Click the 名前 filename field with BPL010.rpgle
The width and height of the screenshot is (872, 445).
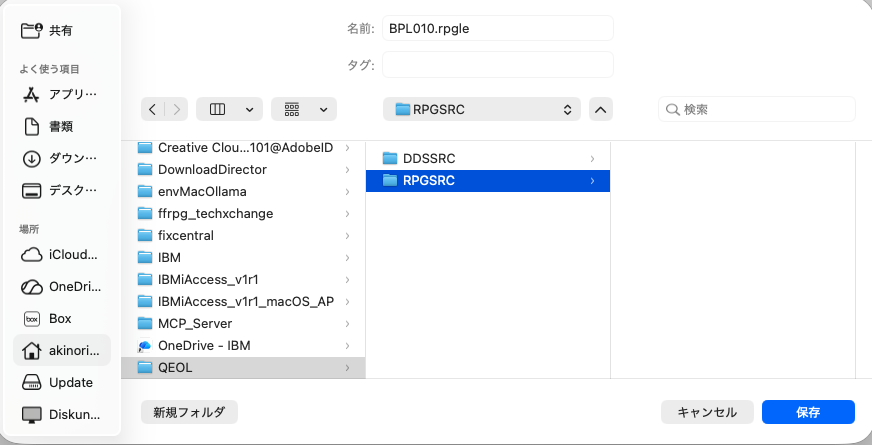(x=498, y=28)
